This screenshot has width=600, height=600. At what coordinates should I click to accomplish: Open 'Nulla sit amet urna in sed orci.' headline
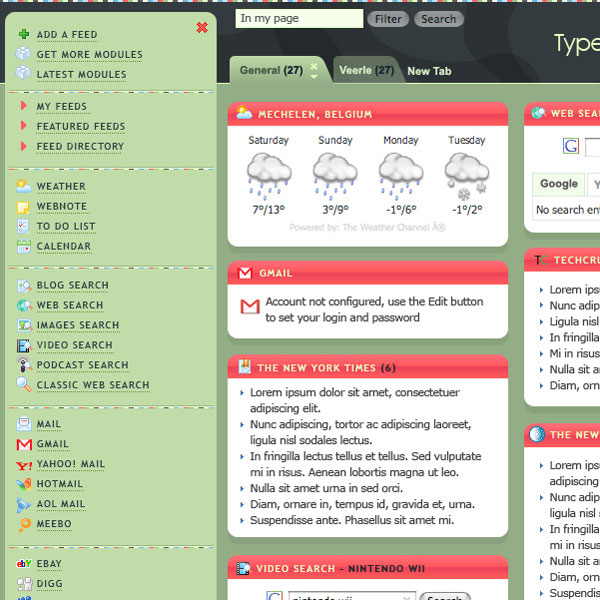tap(326, 488)
